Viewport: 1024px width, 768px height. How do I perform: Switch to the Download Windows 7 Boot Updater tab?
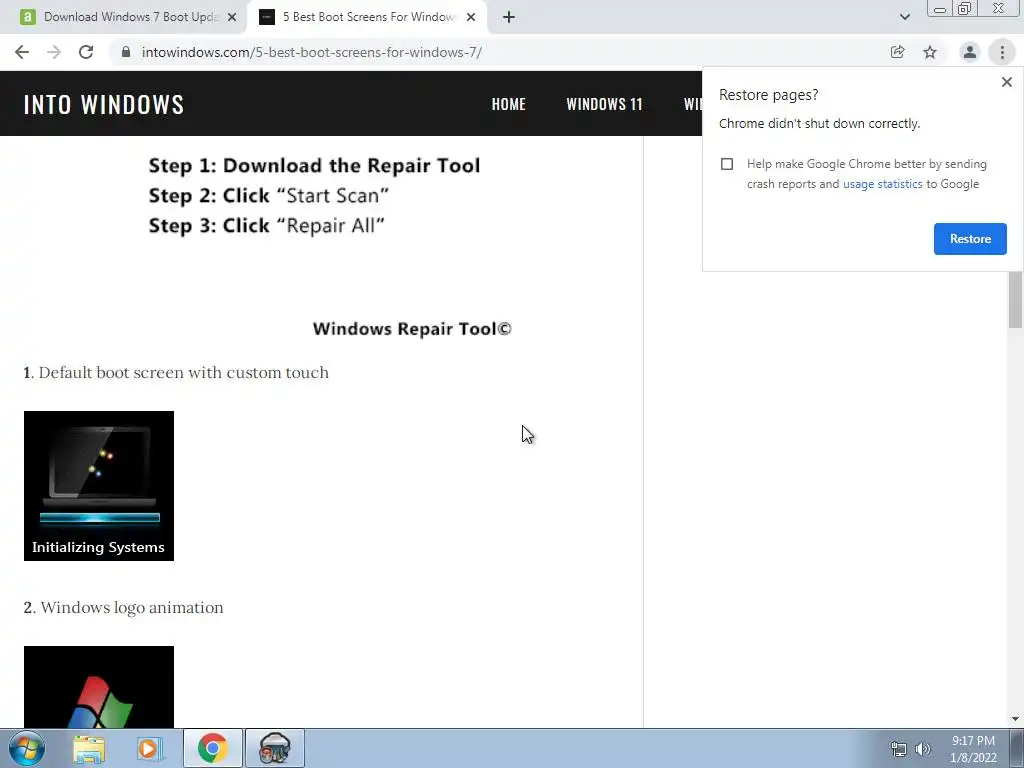pyautogui.click(x=124, y=17)
